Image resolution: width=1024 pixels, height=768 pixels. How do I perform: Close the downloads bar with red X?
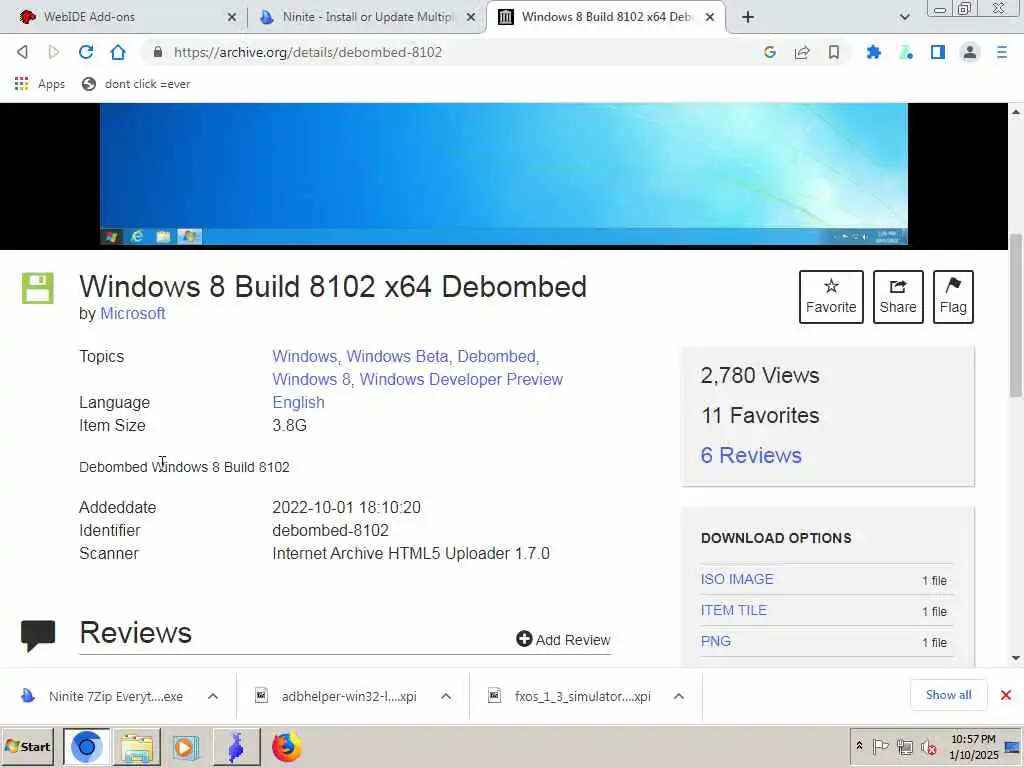pos(1006,695)
